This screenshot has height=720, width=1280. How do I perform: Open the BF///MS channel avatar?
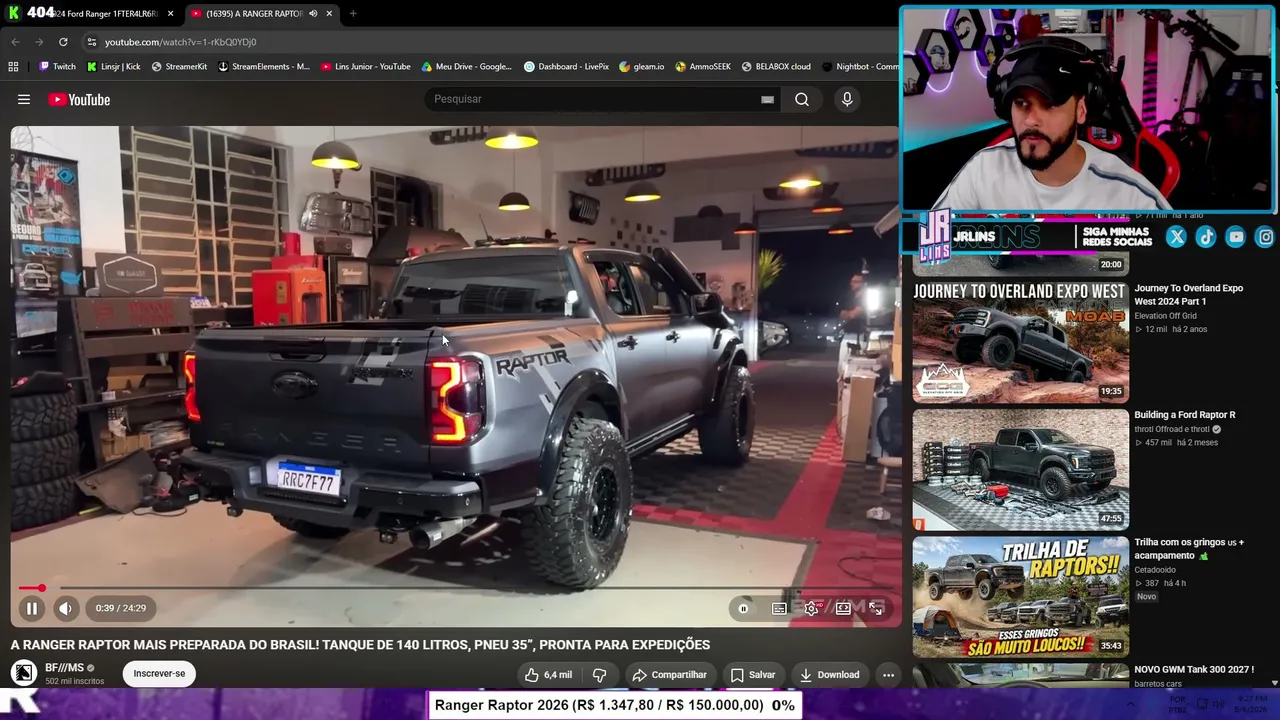[24, 673]
